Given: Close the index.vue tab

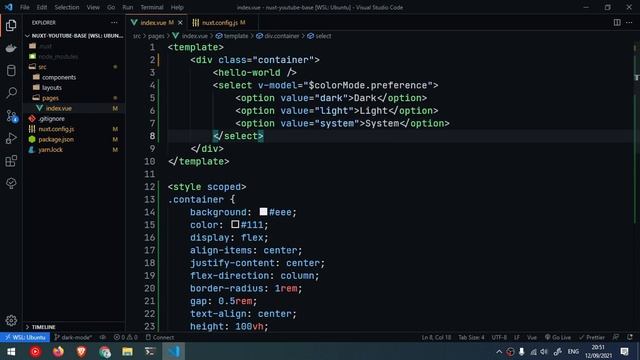Looking at the screenshot, I should click(180, 23).
